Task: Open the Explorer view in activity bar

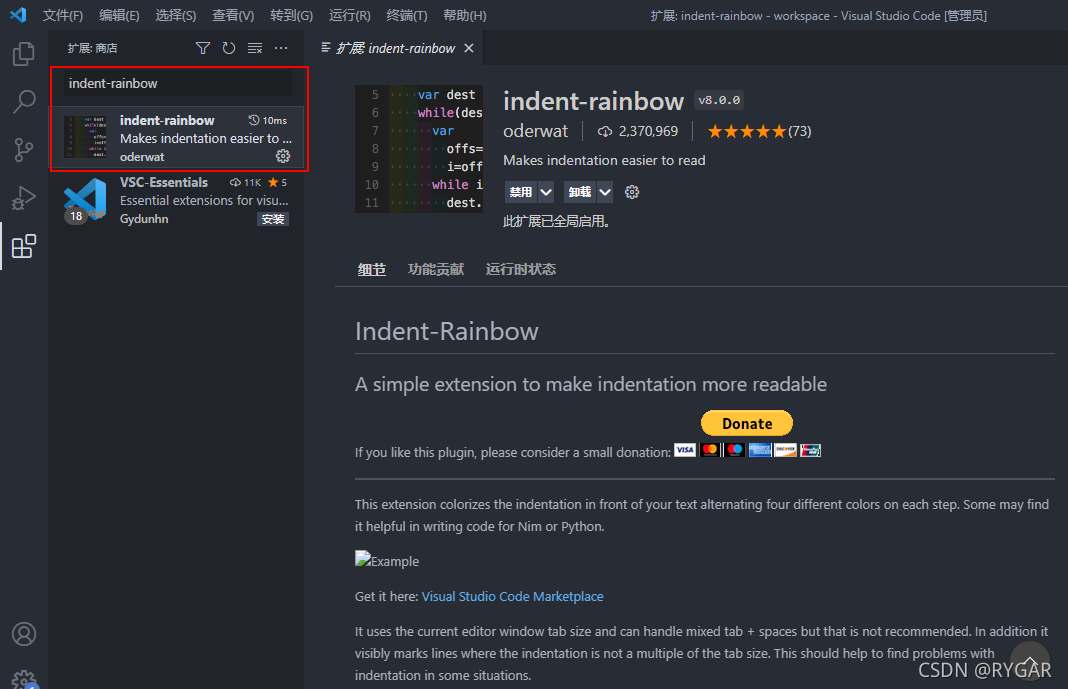Action: pyautogui.click(x=24, y=54)
